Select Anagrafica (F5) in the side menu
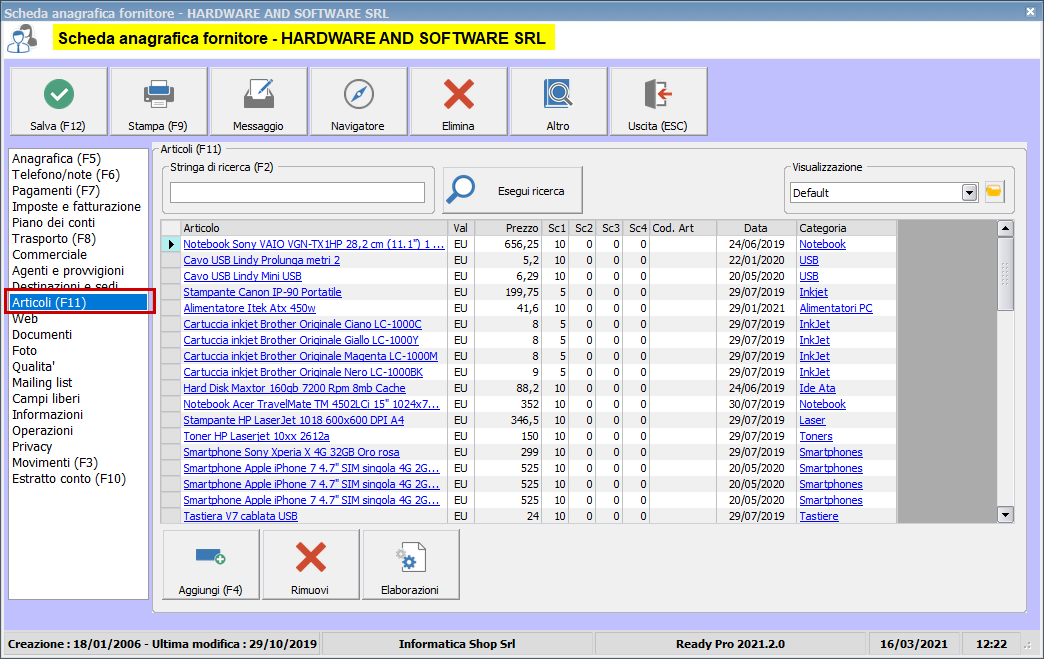Viewport: 1044px width, 659px height. (x=56, y=159)
